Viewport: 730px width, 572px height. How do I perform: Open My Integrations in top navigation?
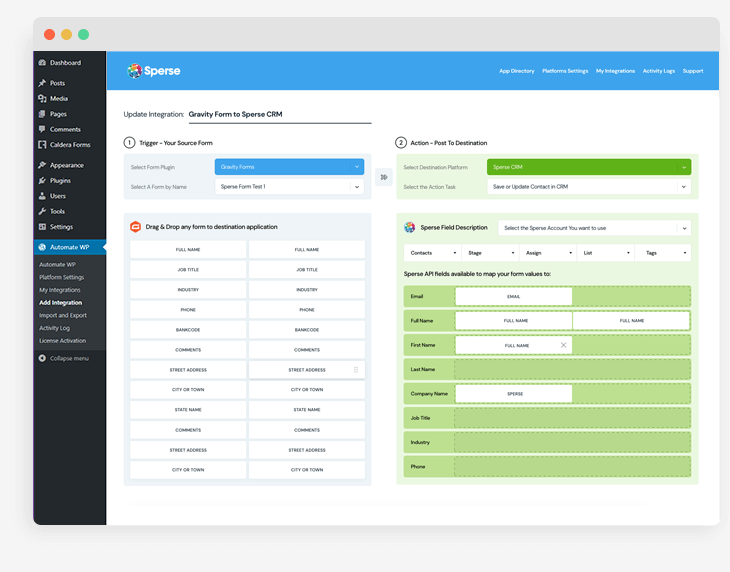click(615, 71)
